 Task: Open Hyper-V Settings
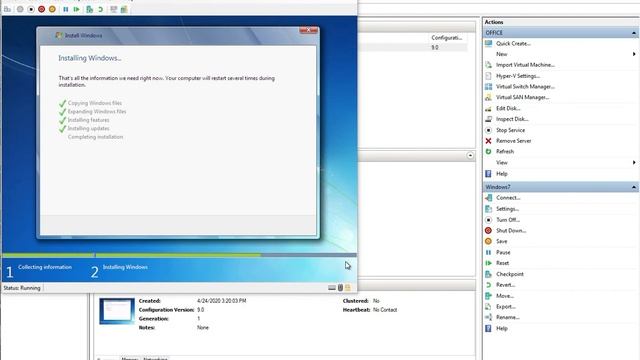pyautogui.click(x=518, y=76)
